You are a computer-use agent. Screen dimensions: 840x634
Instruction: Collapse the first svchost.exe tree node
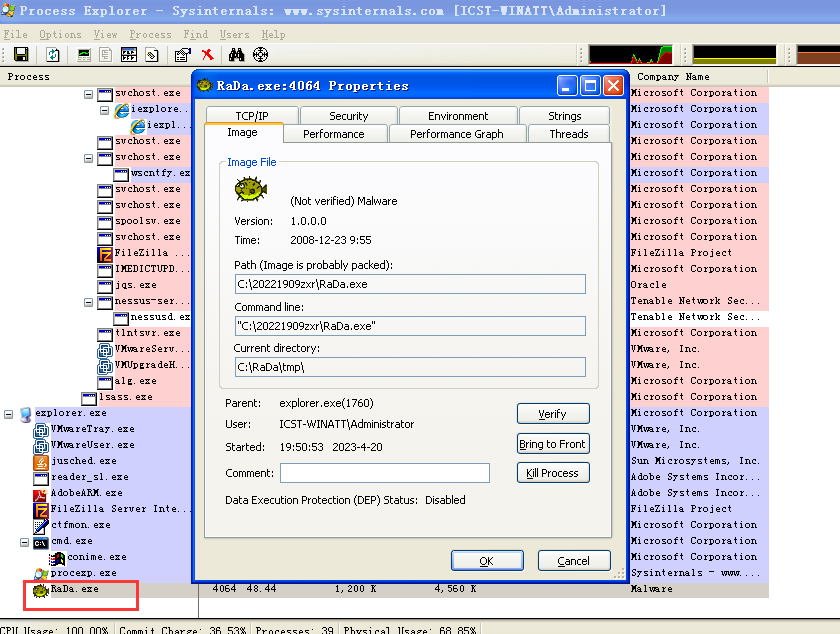point(88,94)
